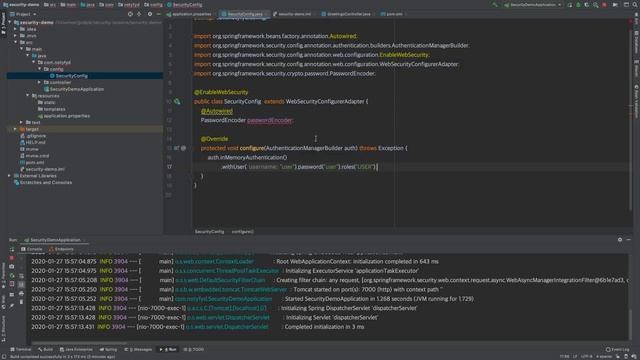Image resolution: width=640 pixels, height=360 pixels.
Task: Hide the Project panel with the minus icon
Action: pyautogui.click(x=159, y=14)
